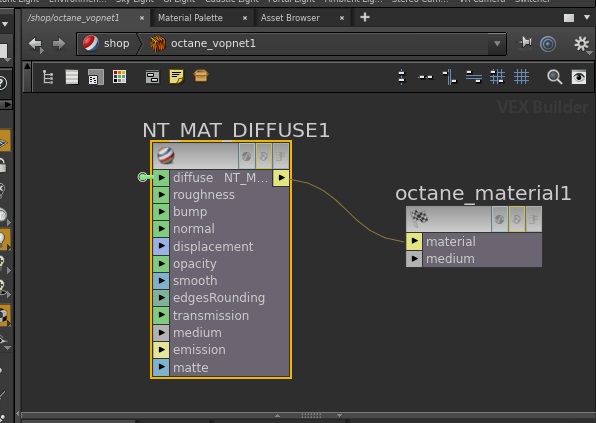Switch to the Material Palette tab

coord(190,18)
